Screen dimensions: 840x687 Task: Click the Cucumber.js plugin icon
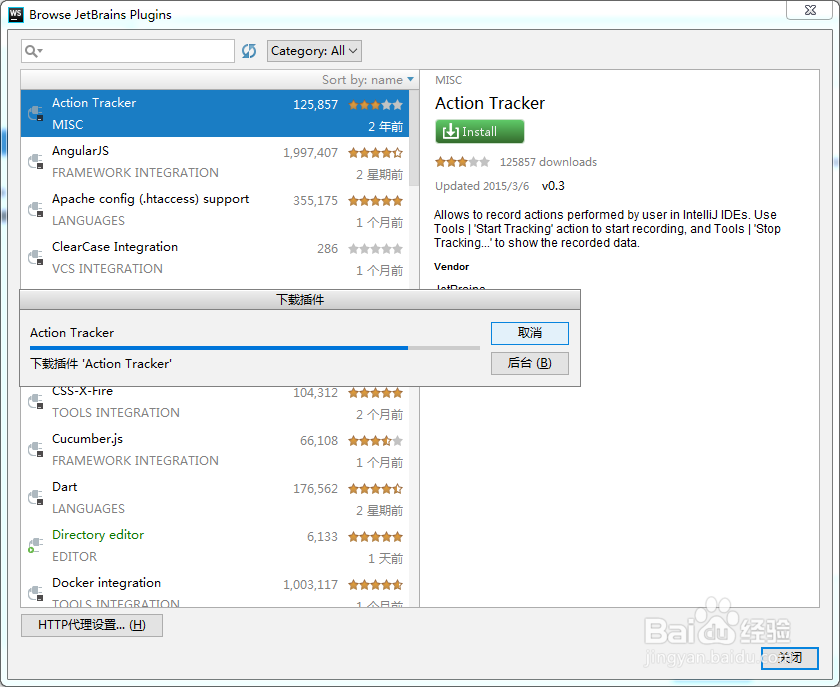[36, 449]
